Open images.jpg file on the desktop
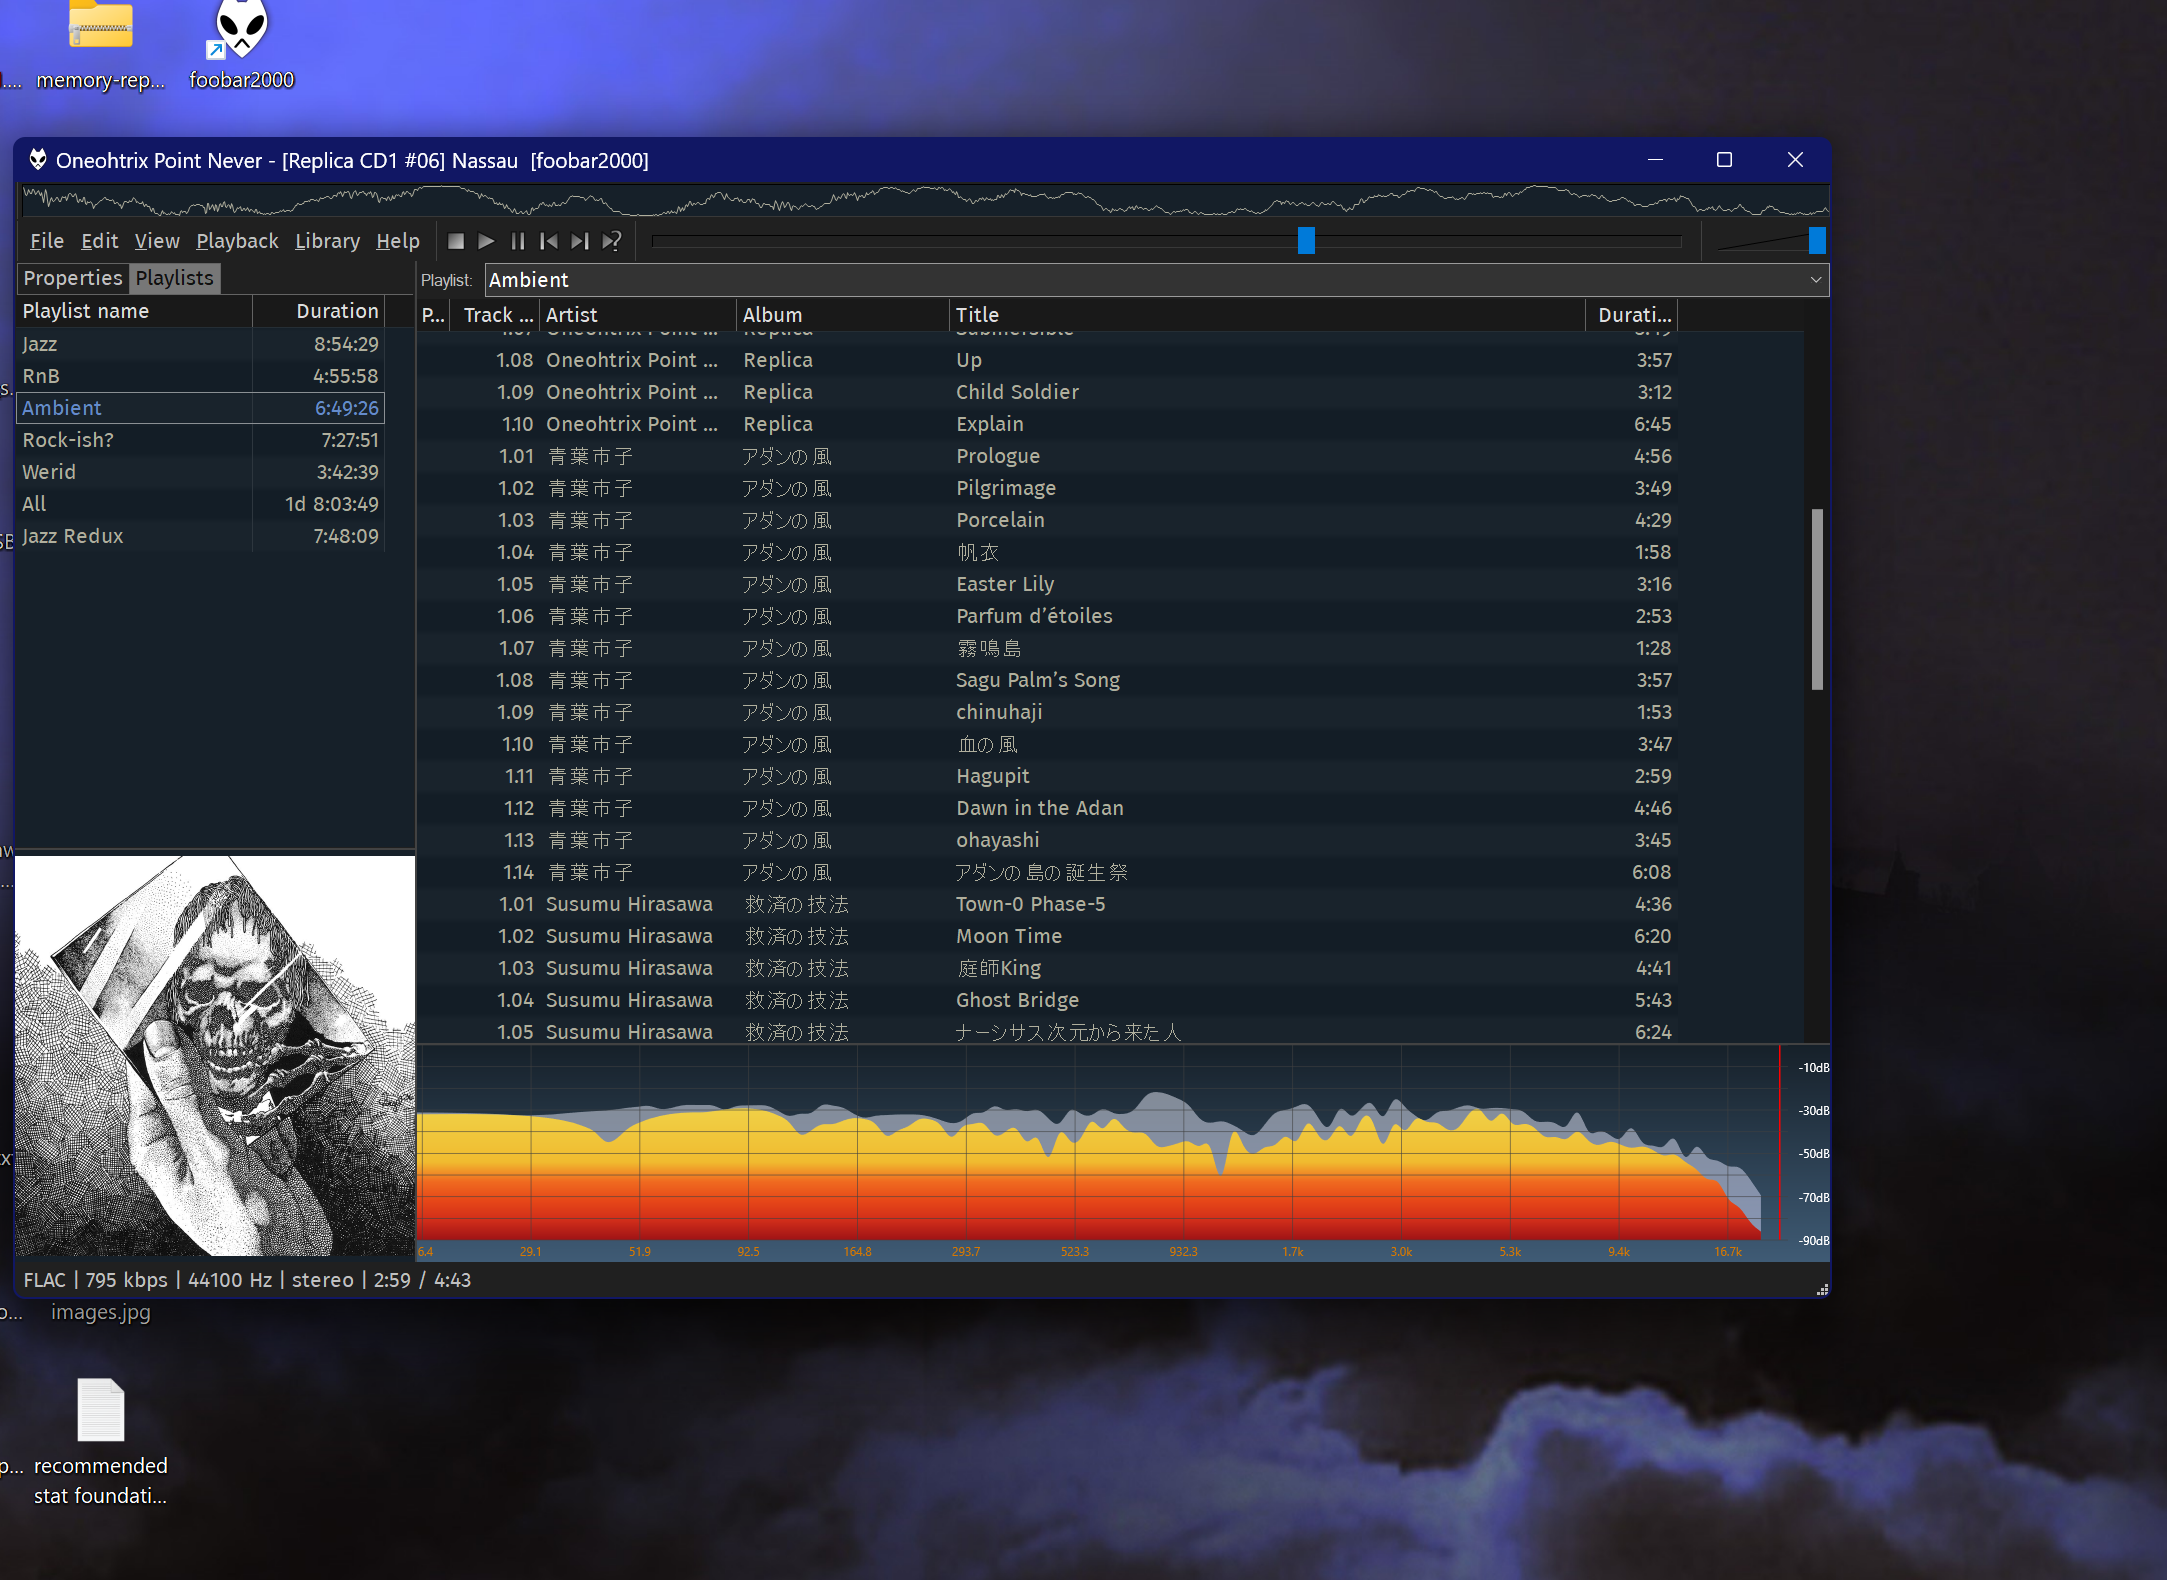2167x1580 pixels. [100, 1312]
